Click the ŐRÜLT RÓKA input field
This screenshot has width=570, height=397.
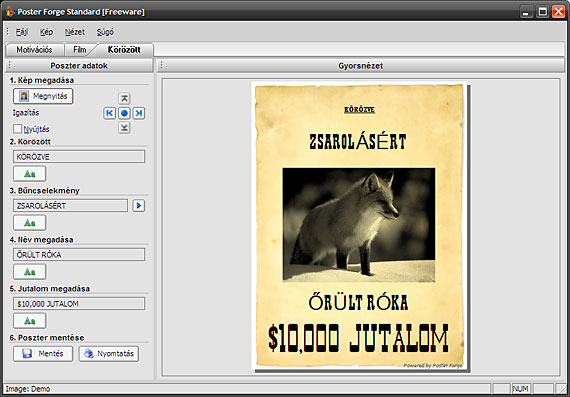pyautogui.click(x=79, y=254)
